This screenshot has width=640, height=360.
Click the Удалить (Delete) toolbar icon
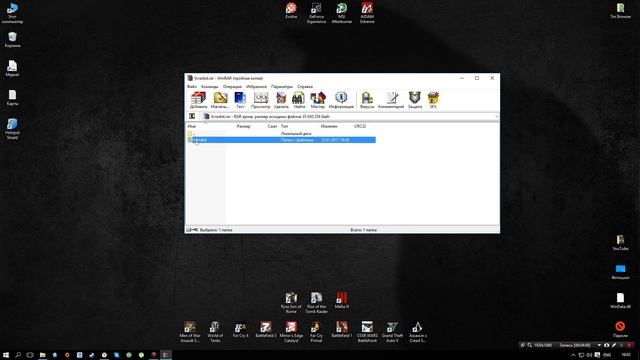pyautogui.click(x=281, y=100)
